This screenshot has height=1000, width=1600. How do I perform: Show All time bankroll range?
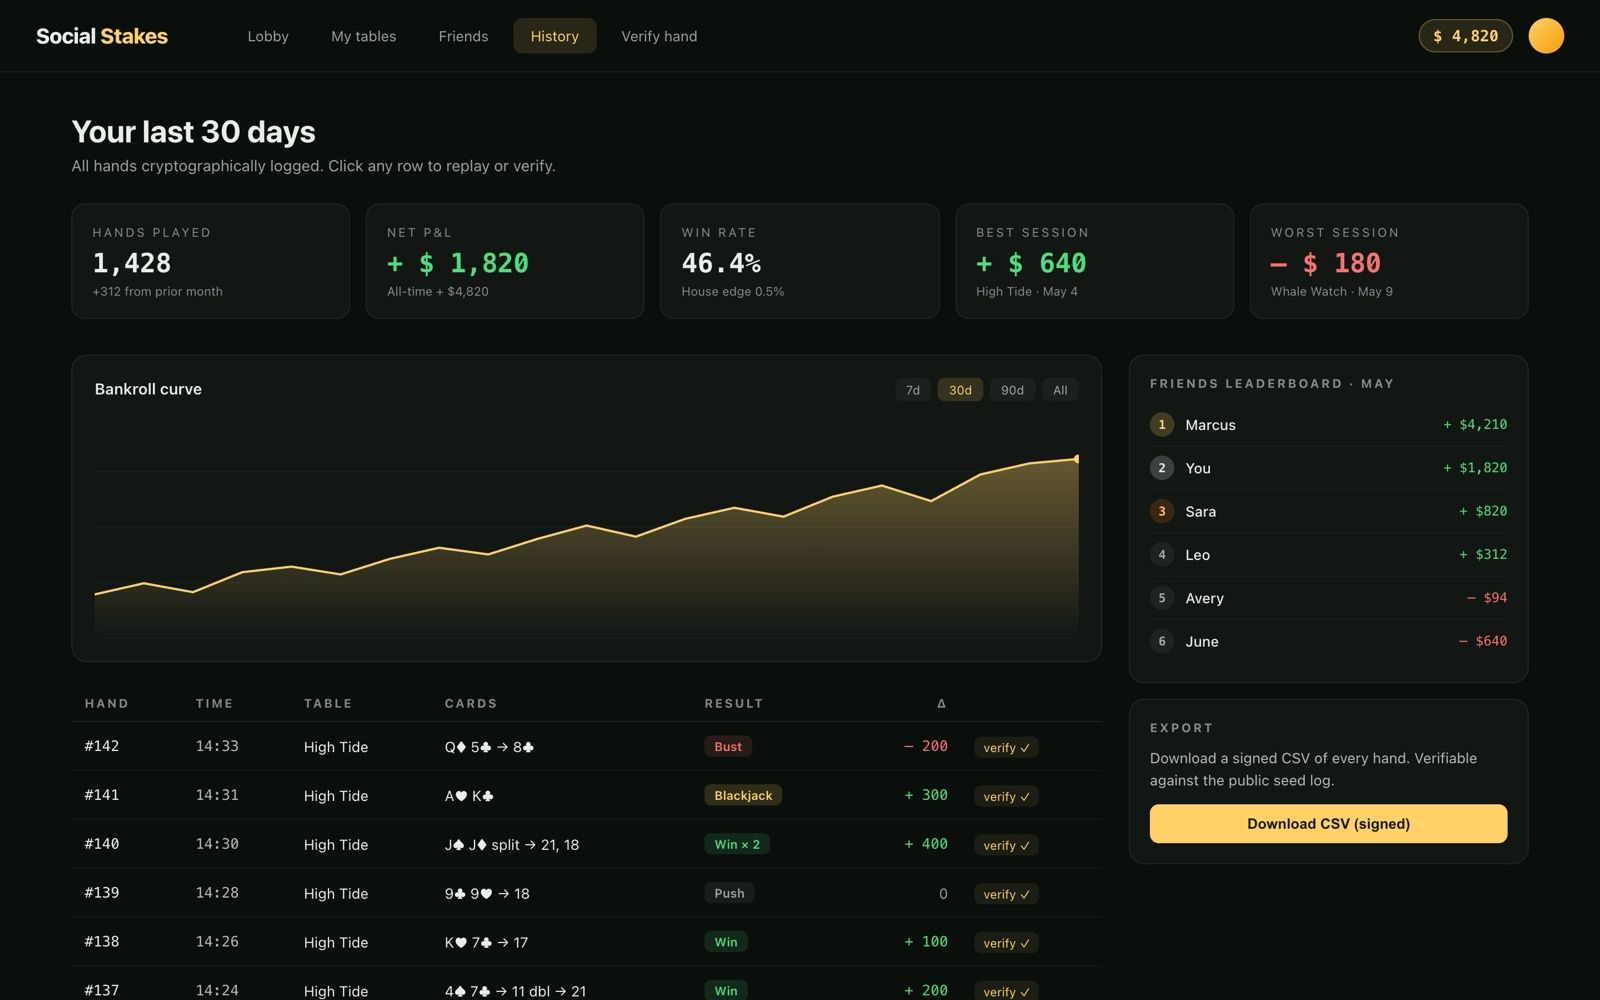tap(1060, 390)
